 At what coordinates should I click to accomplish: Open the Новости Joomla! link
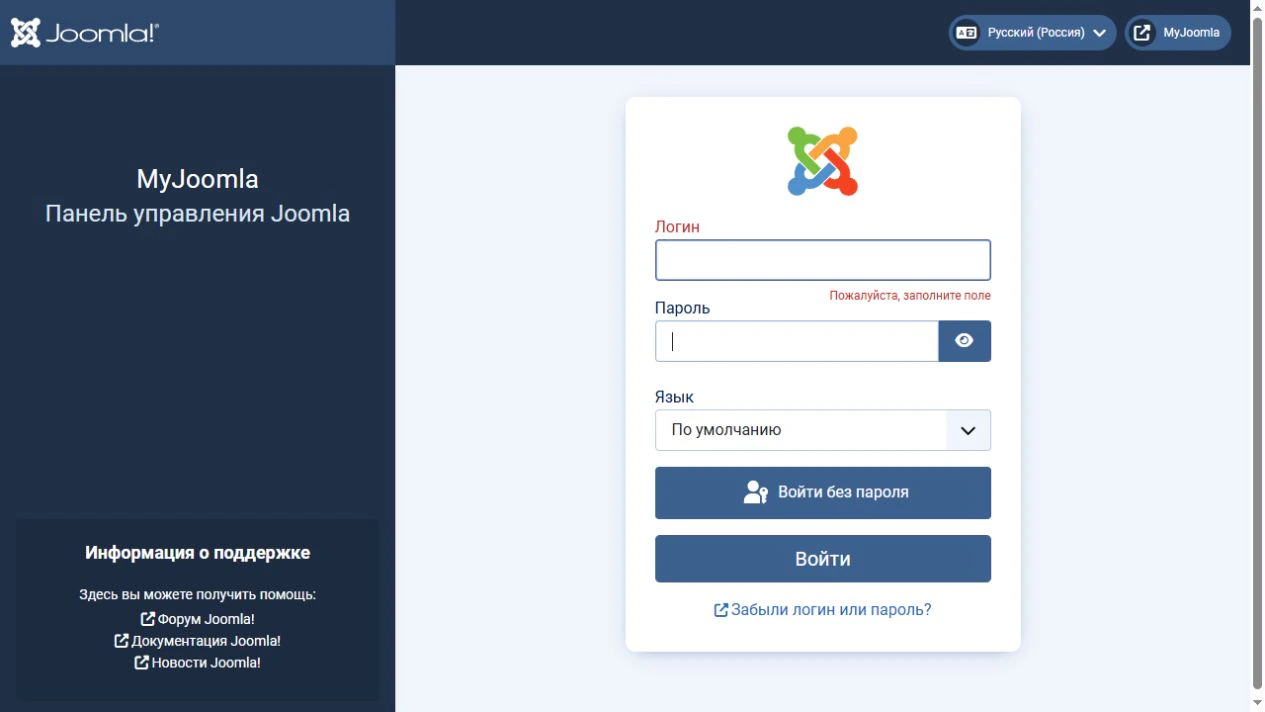[x=198, y=662]
